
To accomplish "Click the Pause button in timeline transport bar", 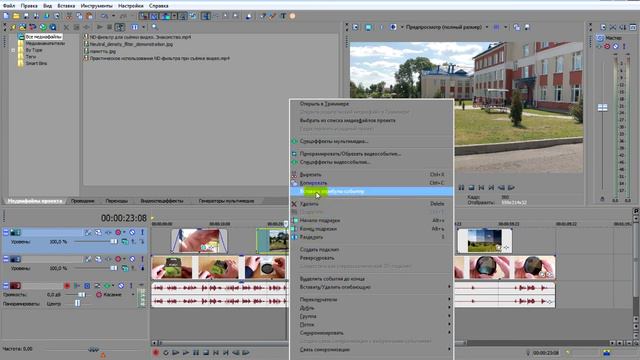I will click(x=196, y=352).
